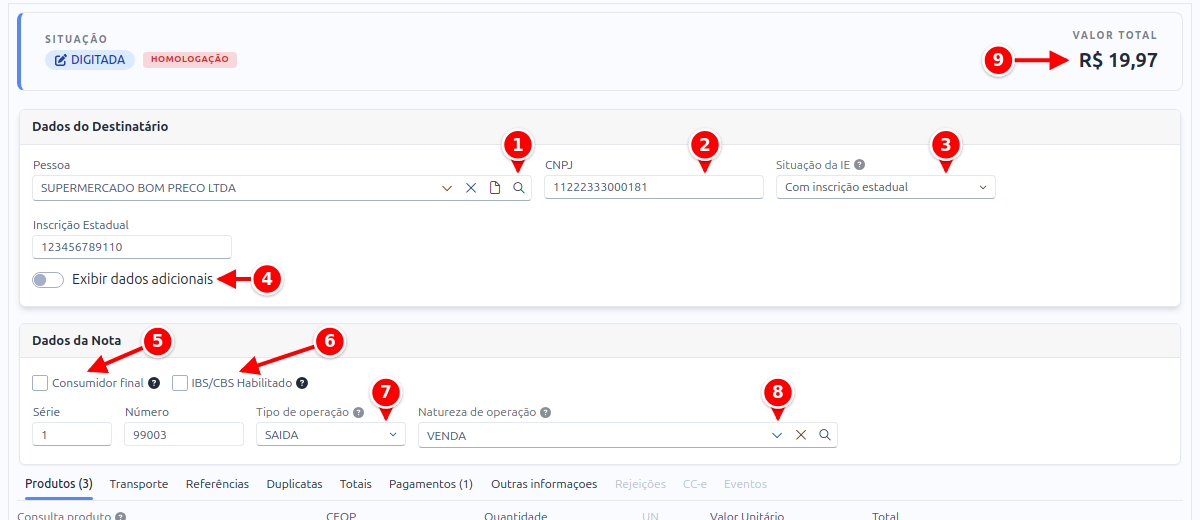Open the Tipo de operação SAIDA dropdown

pos(330,435)
